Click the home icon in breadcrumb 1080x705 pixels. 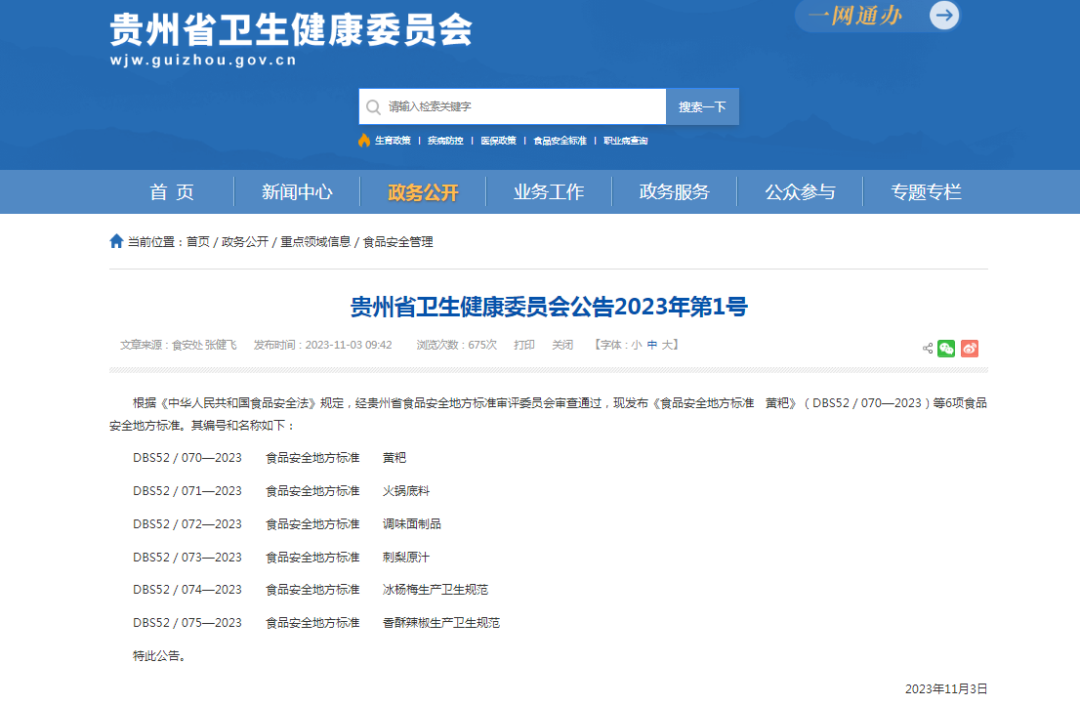pyautogui.click(x=116, y=241)
